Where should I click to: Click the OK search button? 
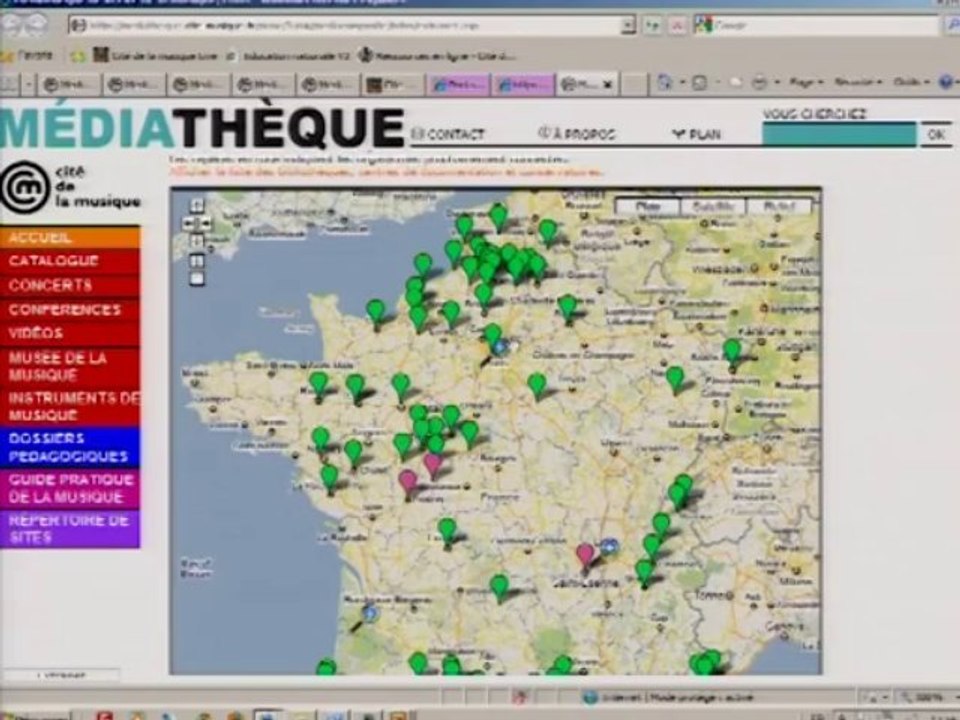coord(936,134)
